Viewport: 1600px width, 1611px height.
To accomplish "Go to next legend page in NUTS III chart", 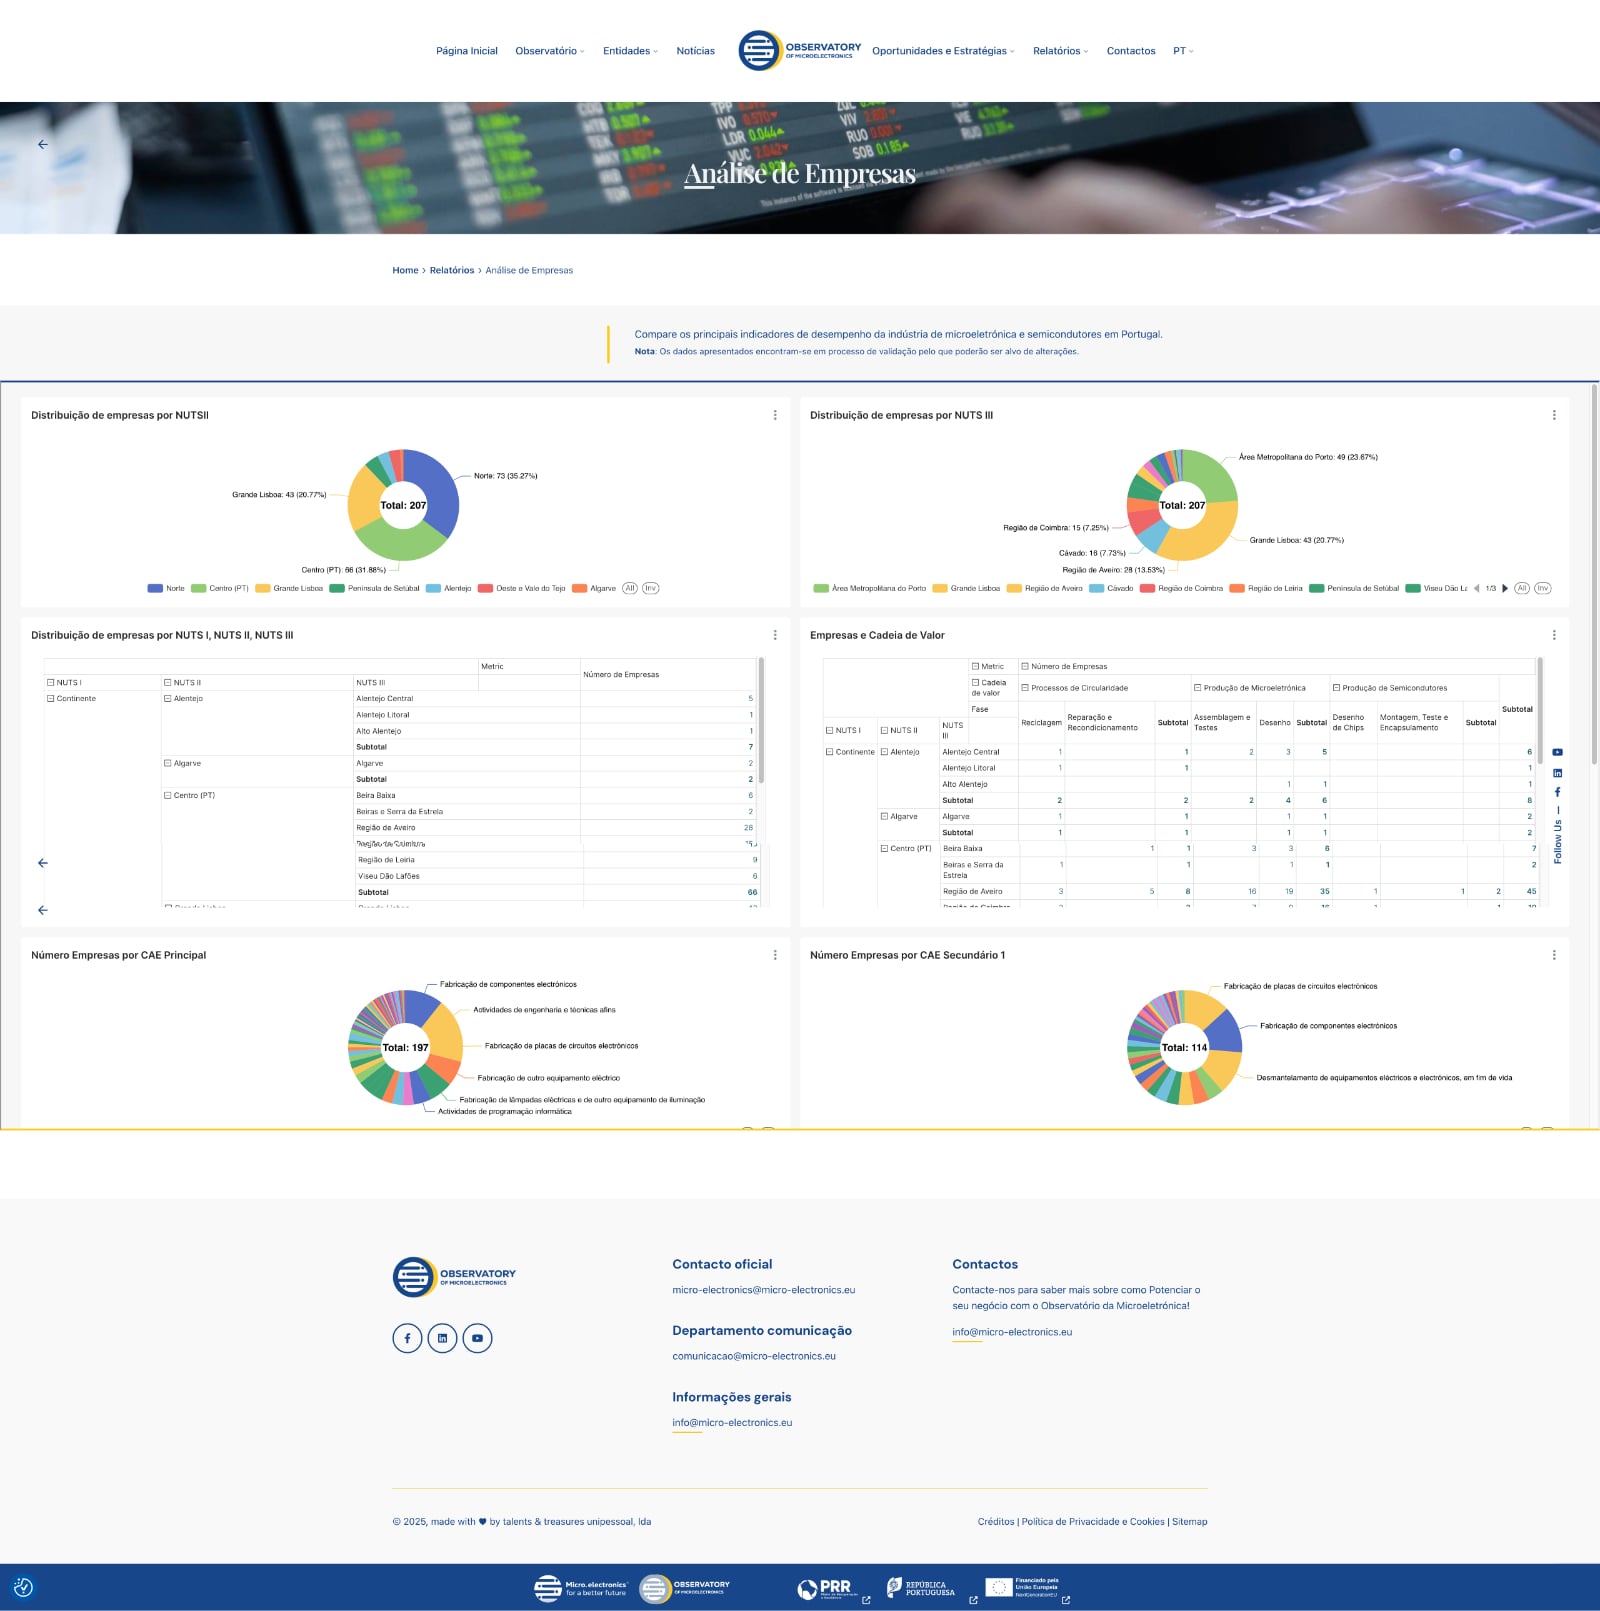I will 1505,588.
